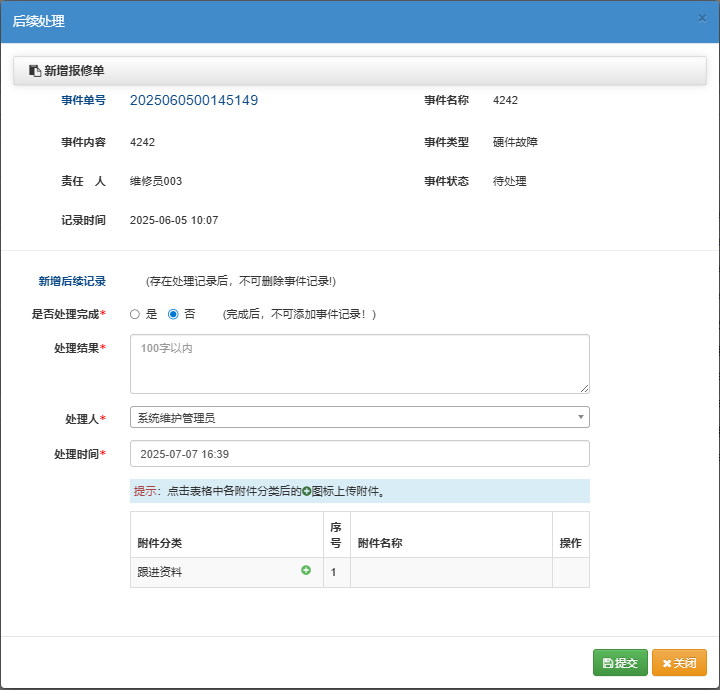Select the 否 radio button
Image resolution: width=720 pixels, height=690 pixels.
(173, 314)
